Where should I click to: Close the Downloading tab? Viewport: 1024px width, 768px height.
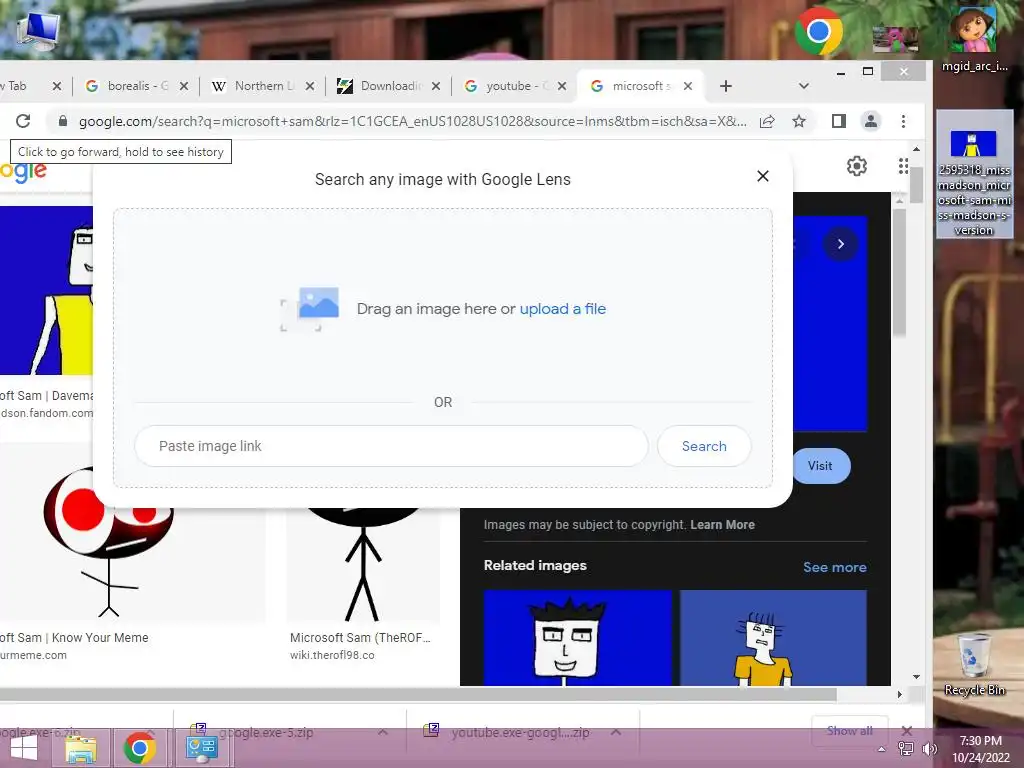[x=436, y=86]
